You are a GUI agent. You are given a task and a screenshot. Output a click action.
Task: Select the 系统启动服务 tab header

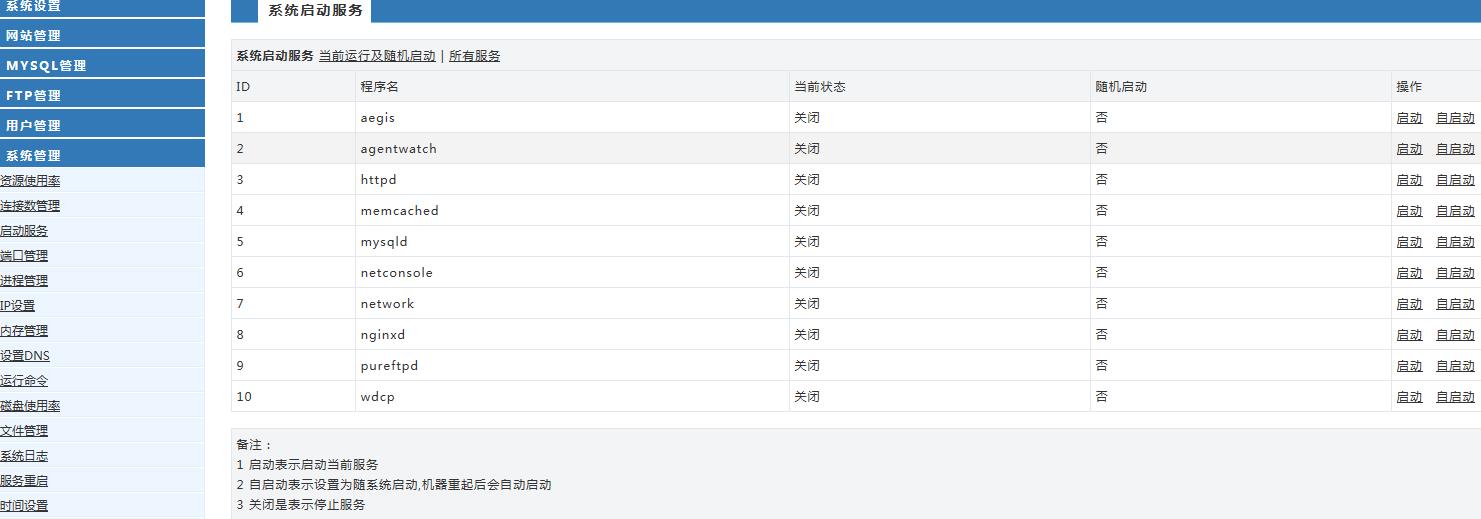[315, 11]
